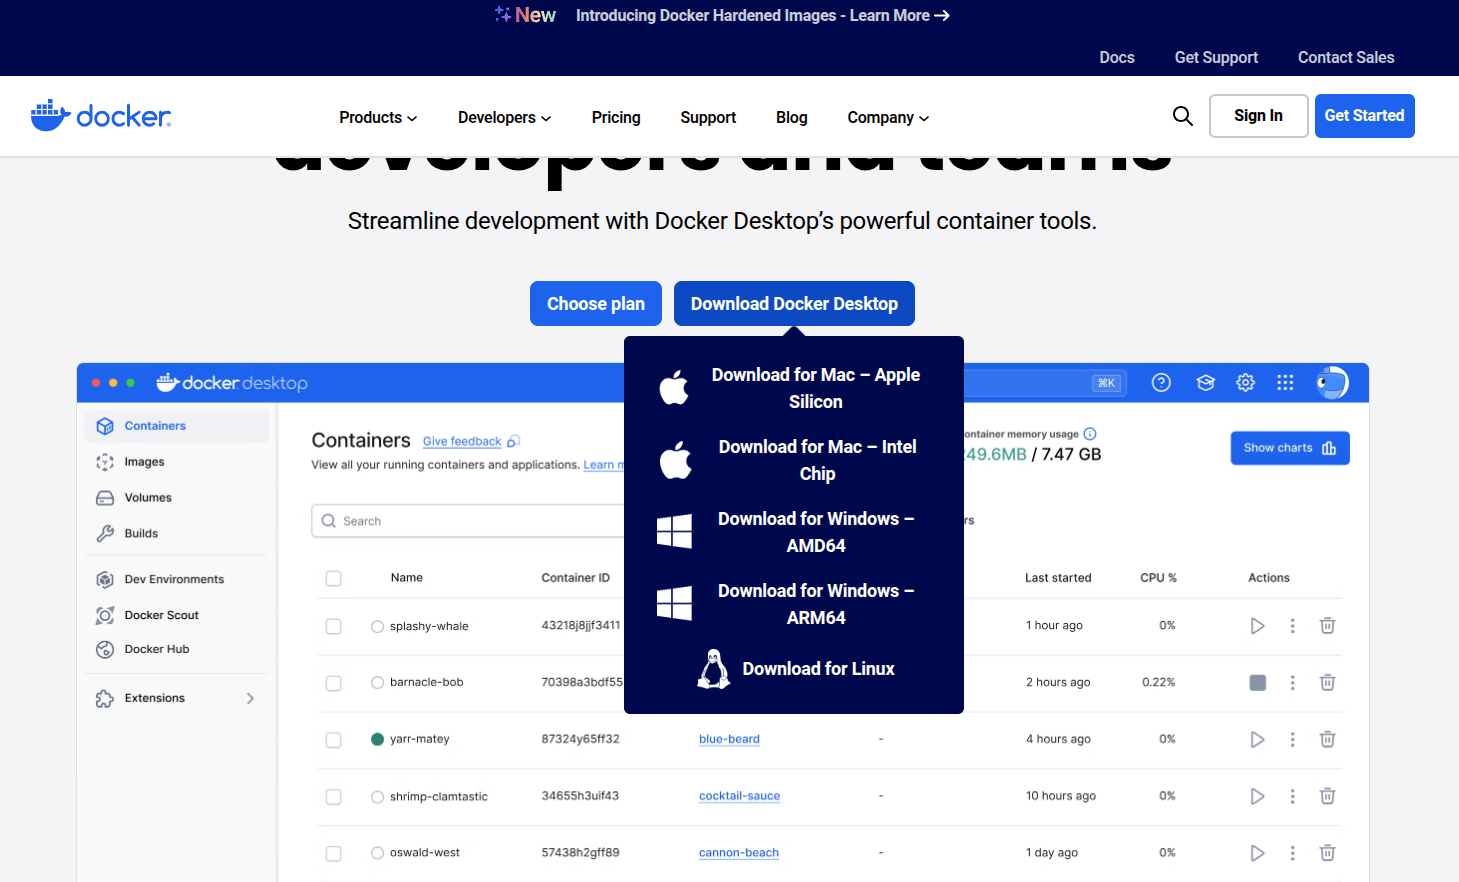Open the three-dot menu for shrimp-clamtastic
Viewport: 1459px width, 882px height.
[x=1292, y=797]
